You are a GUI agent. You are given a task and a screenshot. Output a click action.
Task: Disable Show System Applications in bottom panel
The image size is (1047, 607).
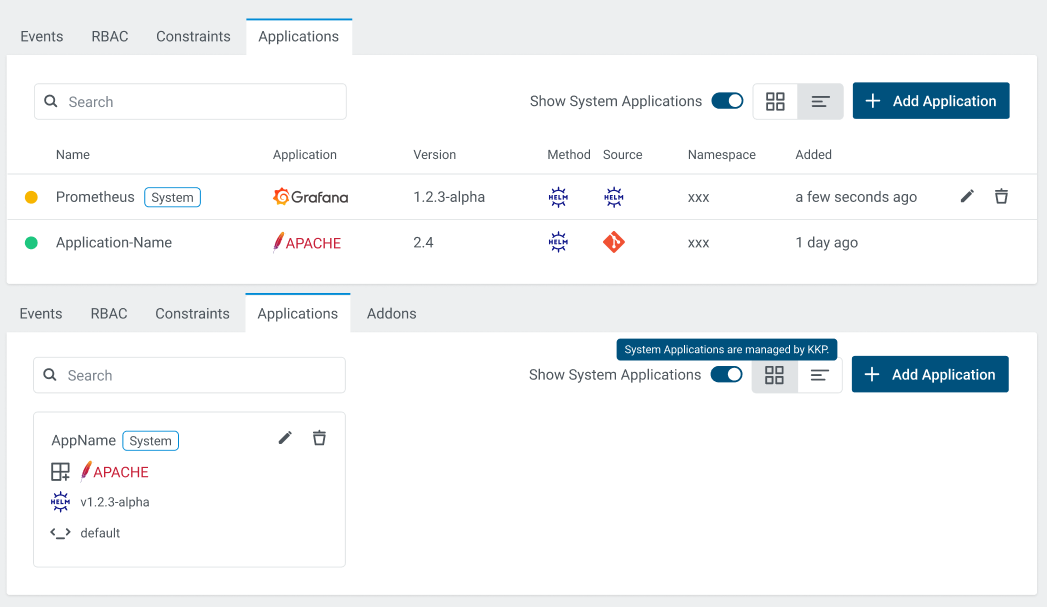pyautogui.click(x=726, y=374)
